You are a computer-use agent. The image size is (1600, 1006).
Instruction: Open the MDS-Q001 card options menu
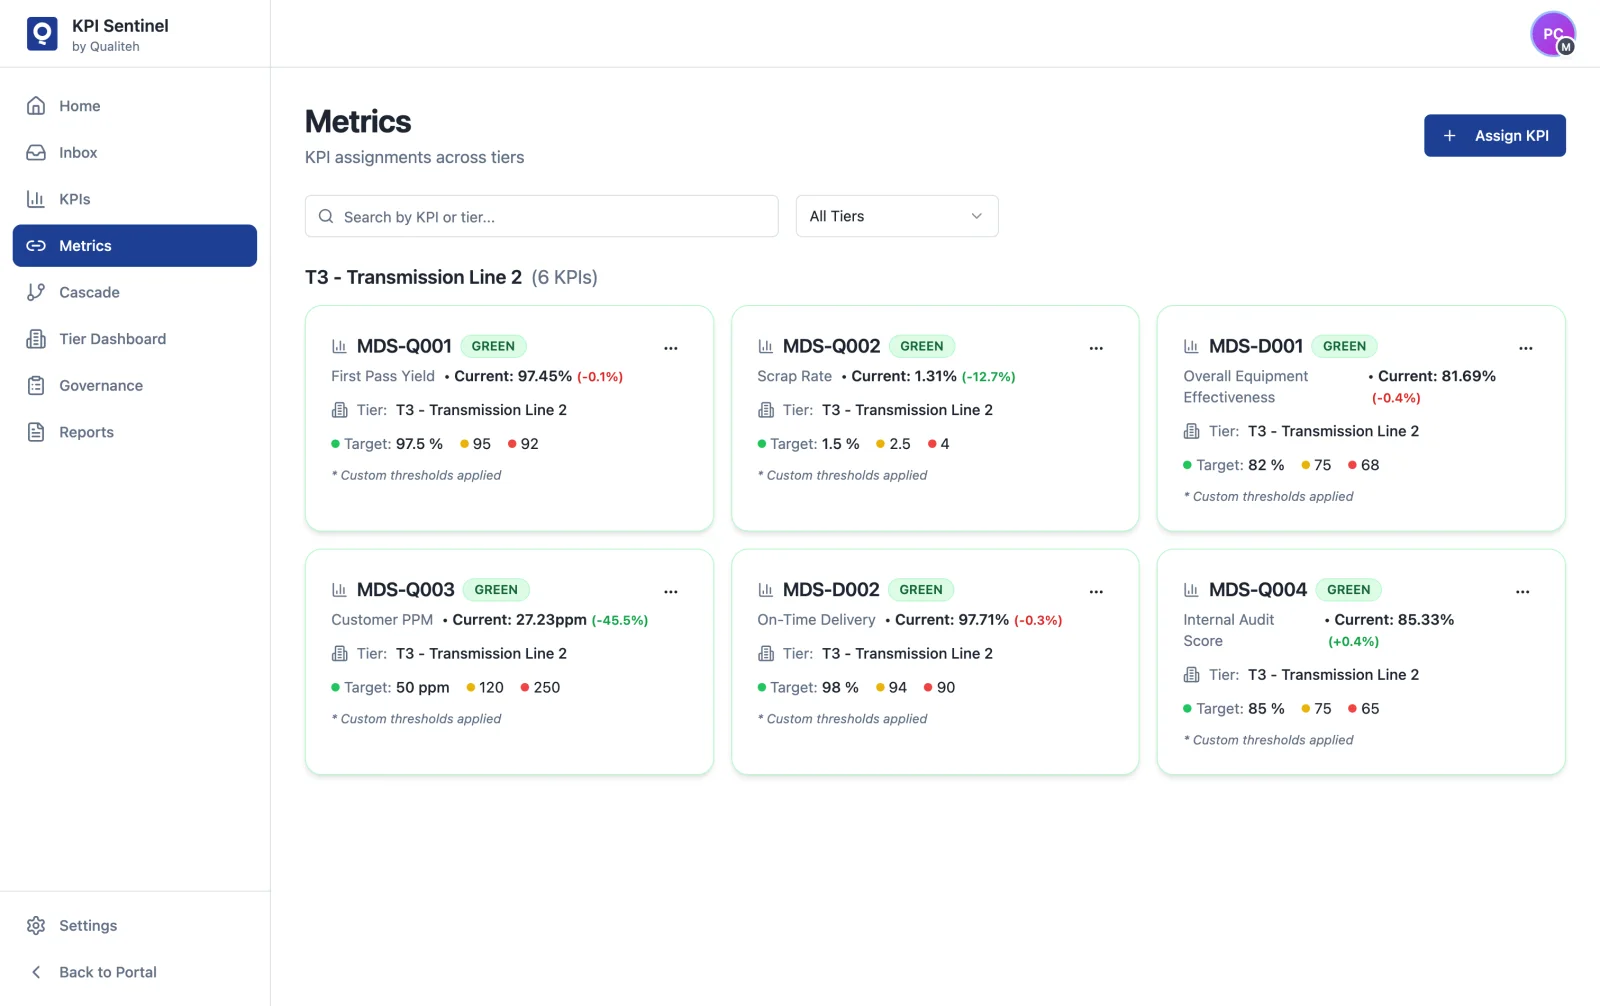(x=671, y=348)
